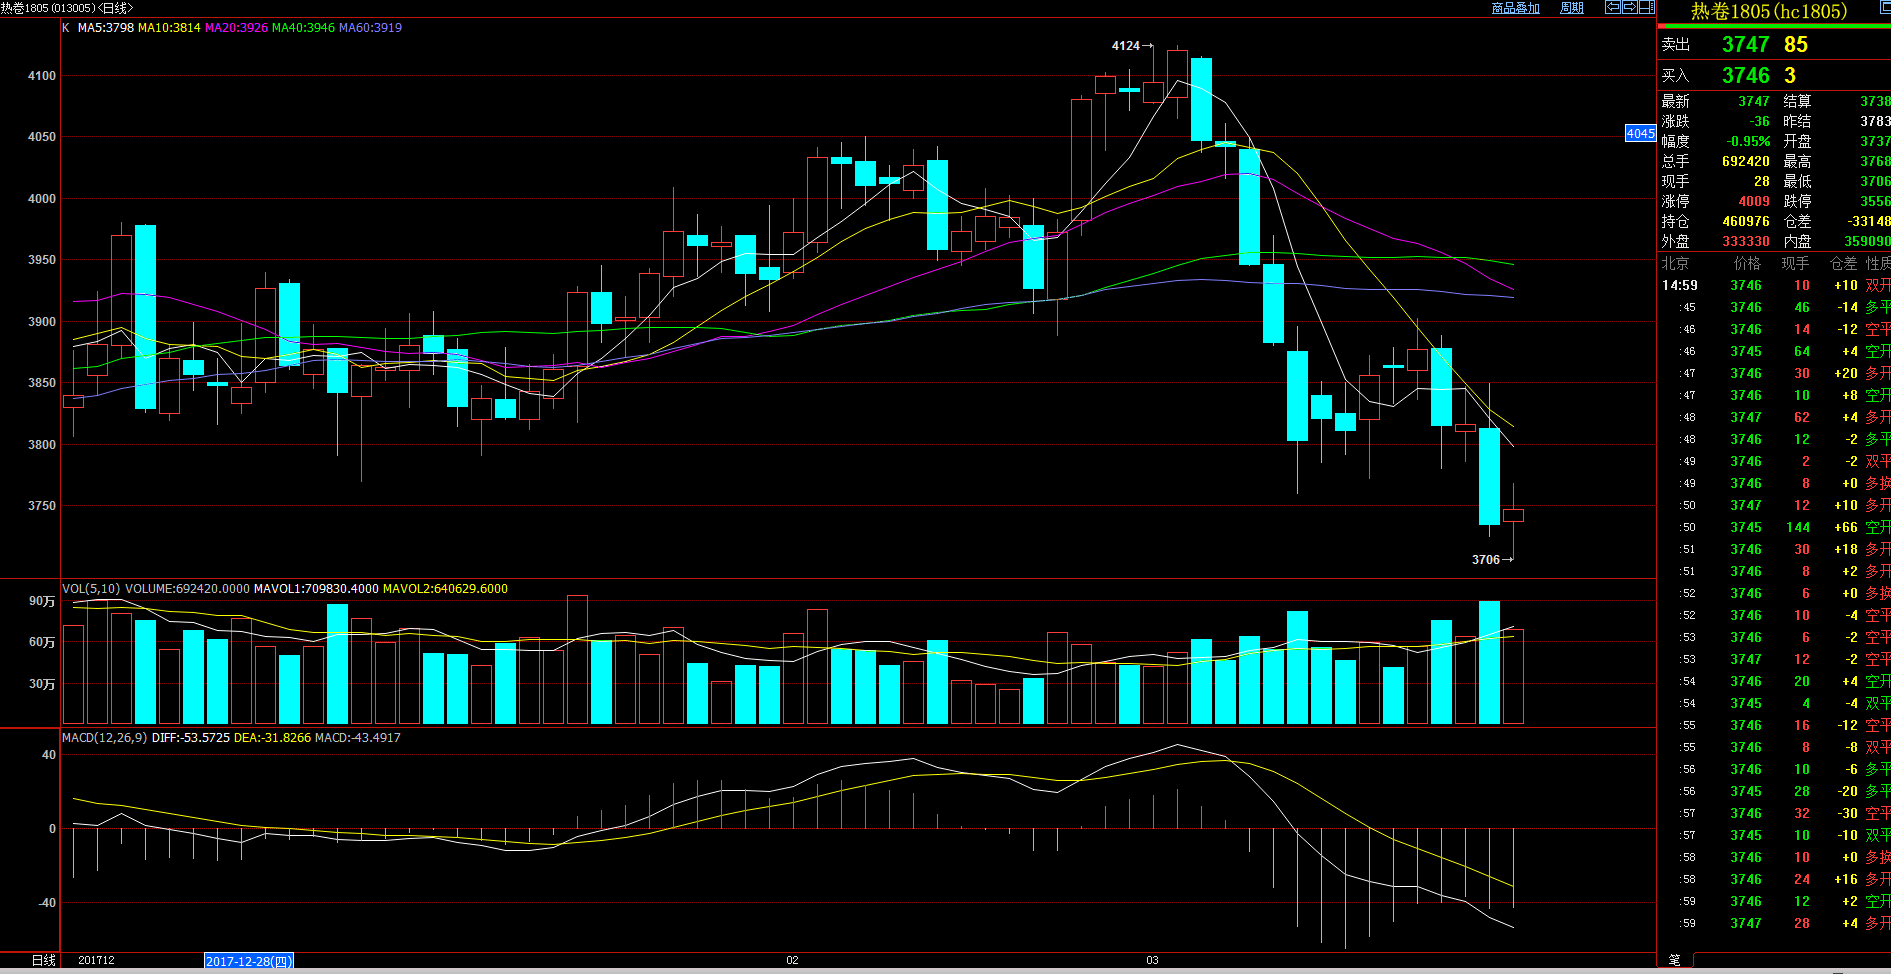Open the 商品叠加 overlay link
1891x974 pixels.
tap(1515, 8)
